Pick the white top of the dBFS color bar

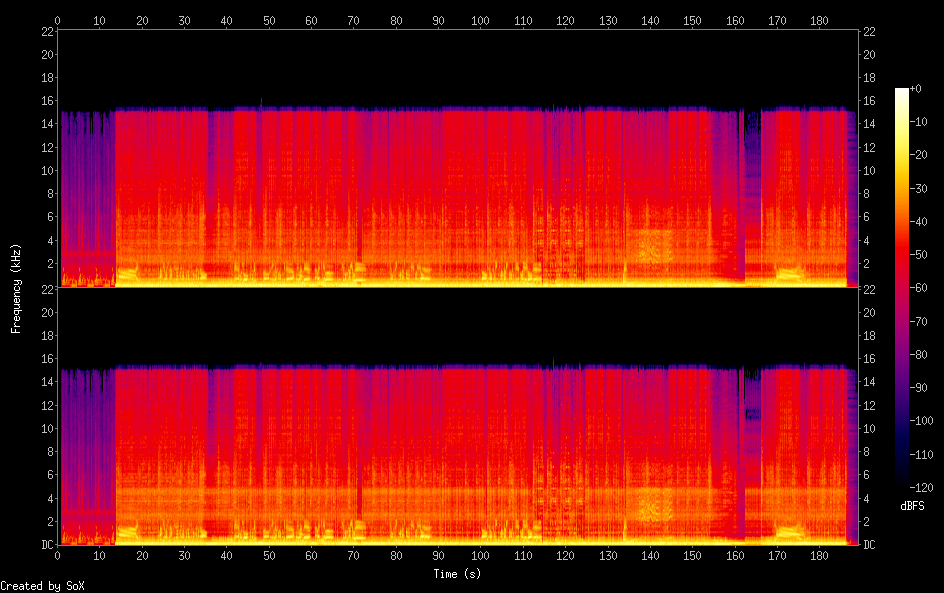pyautogui.click(x=902, y=92)
